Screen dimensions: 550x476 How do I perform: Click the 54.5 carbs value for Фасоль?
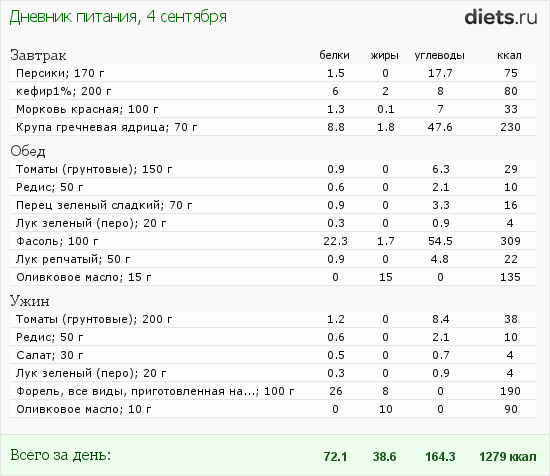point(440,241)
